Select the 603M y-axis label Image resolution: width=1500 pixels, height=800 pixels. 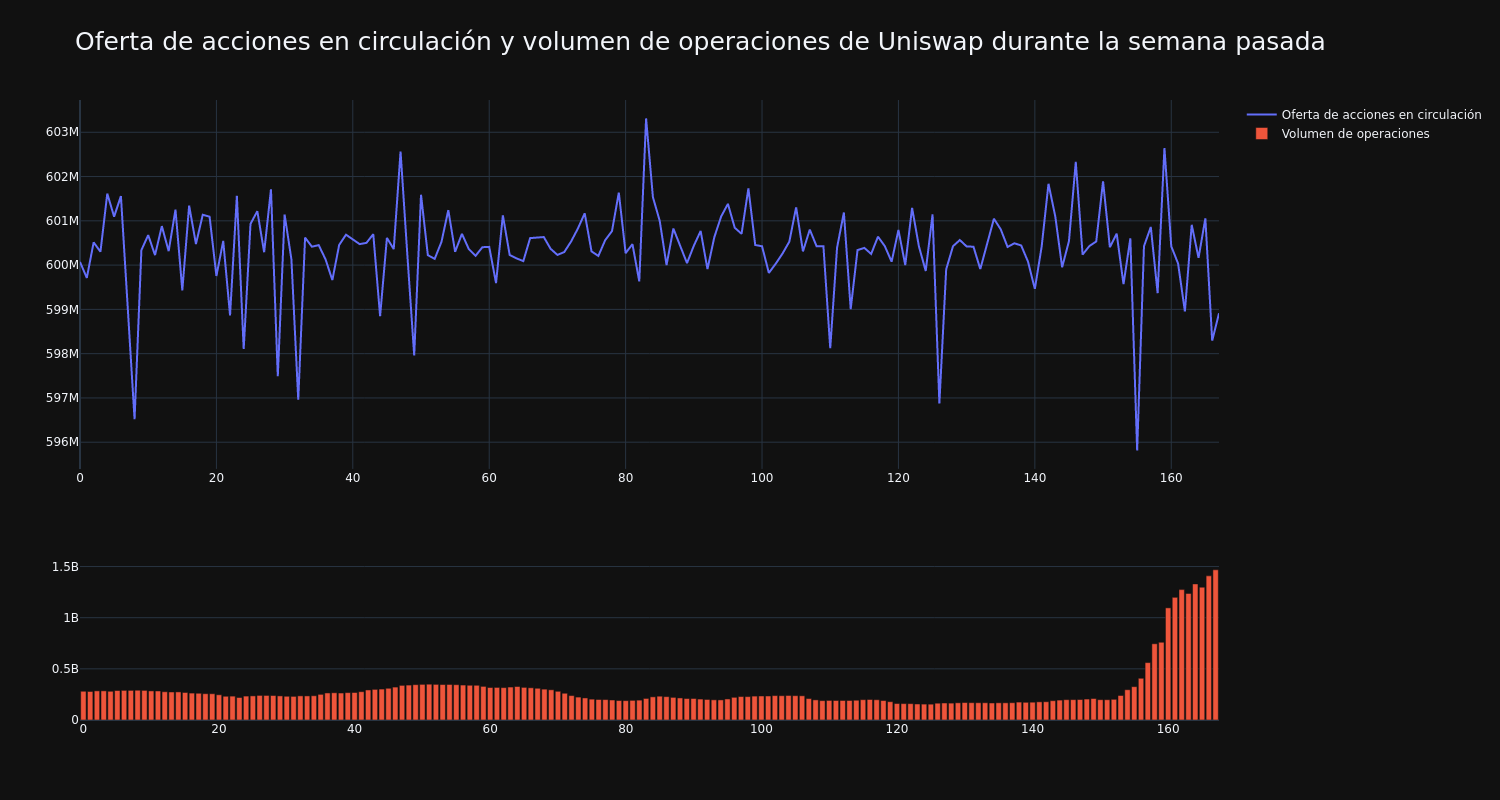point(62,132)
